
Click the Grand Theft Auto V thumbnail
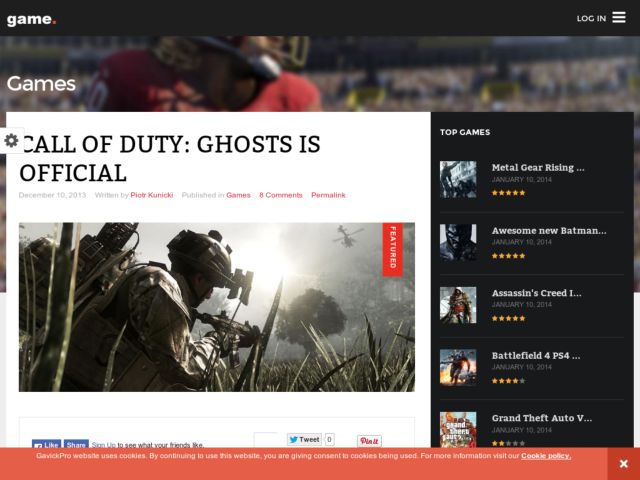[x=458, y=429]
